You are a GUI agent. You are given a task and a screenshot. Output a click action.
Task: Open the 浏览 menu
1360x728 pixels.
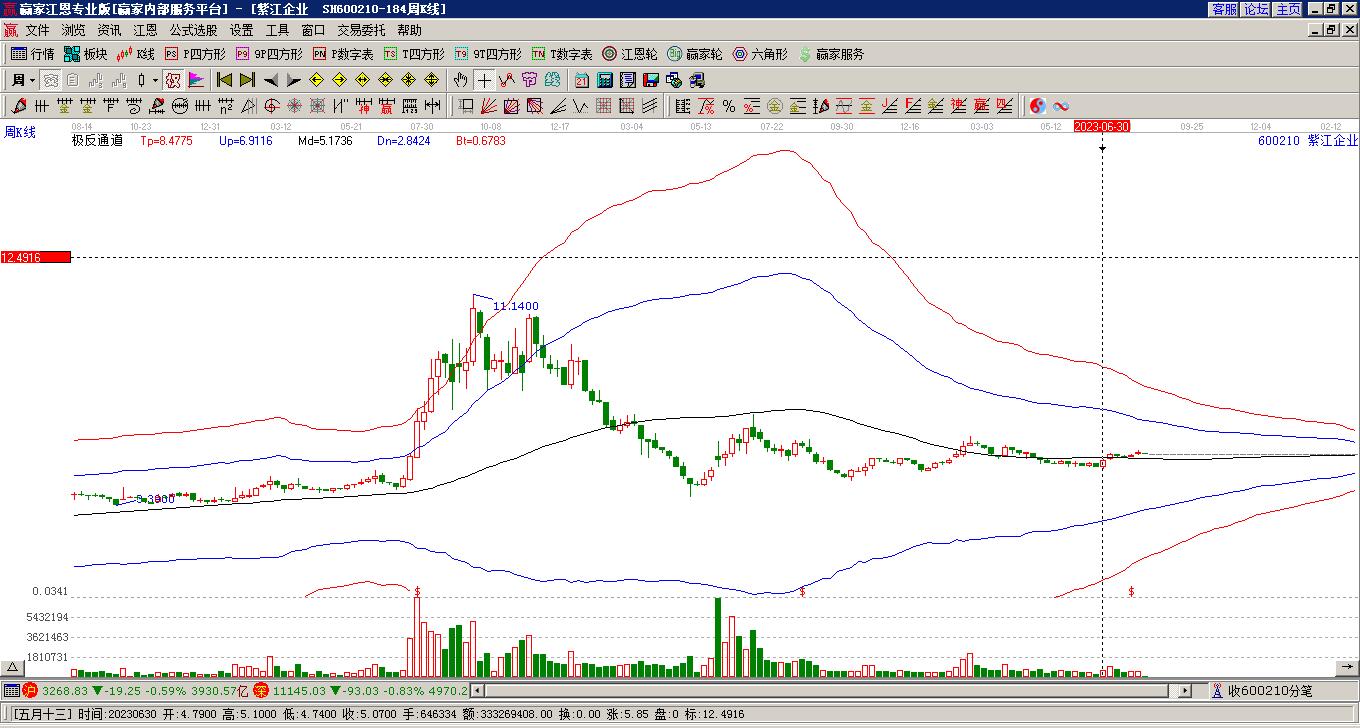pyautogui.click(x=73, y=30)
